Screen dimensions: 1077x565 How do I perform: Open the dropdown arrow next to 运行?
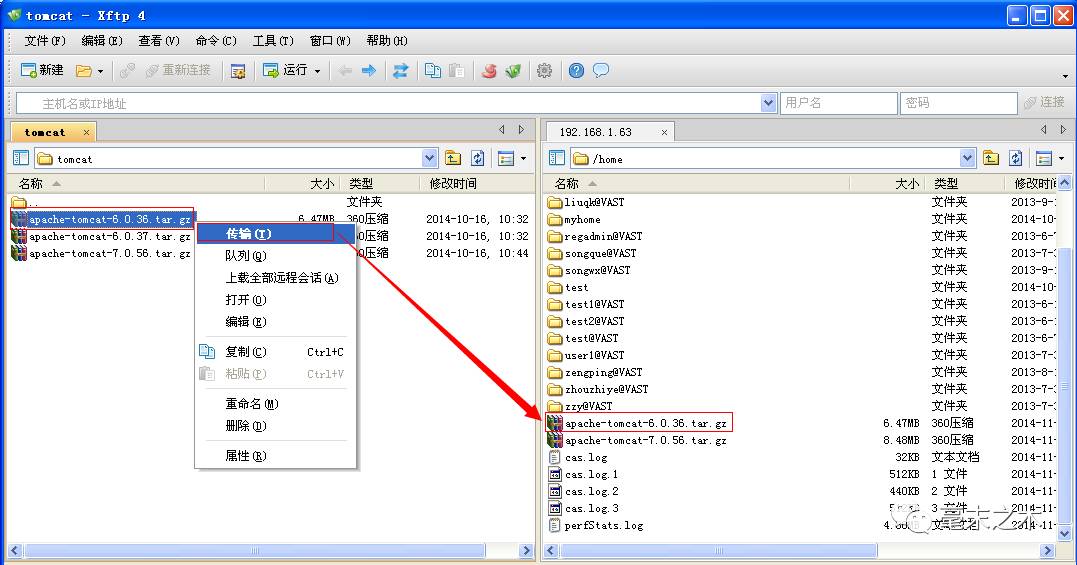tap(317, 71)
